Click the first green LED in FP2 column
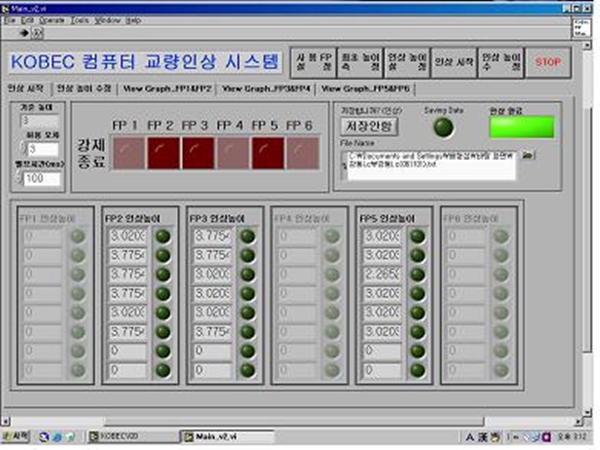600x450 pixels. click(164, 237)
